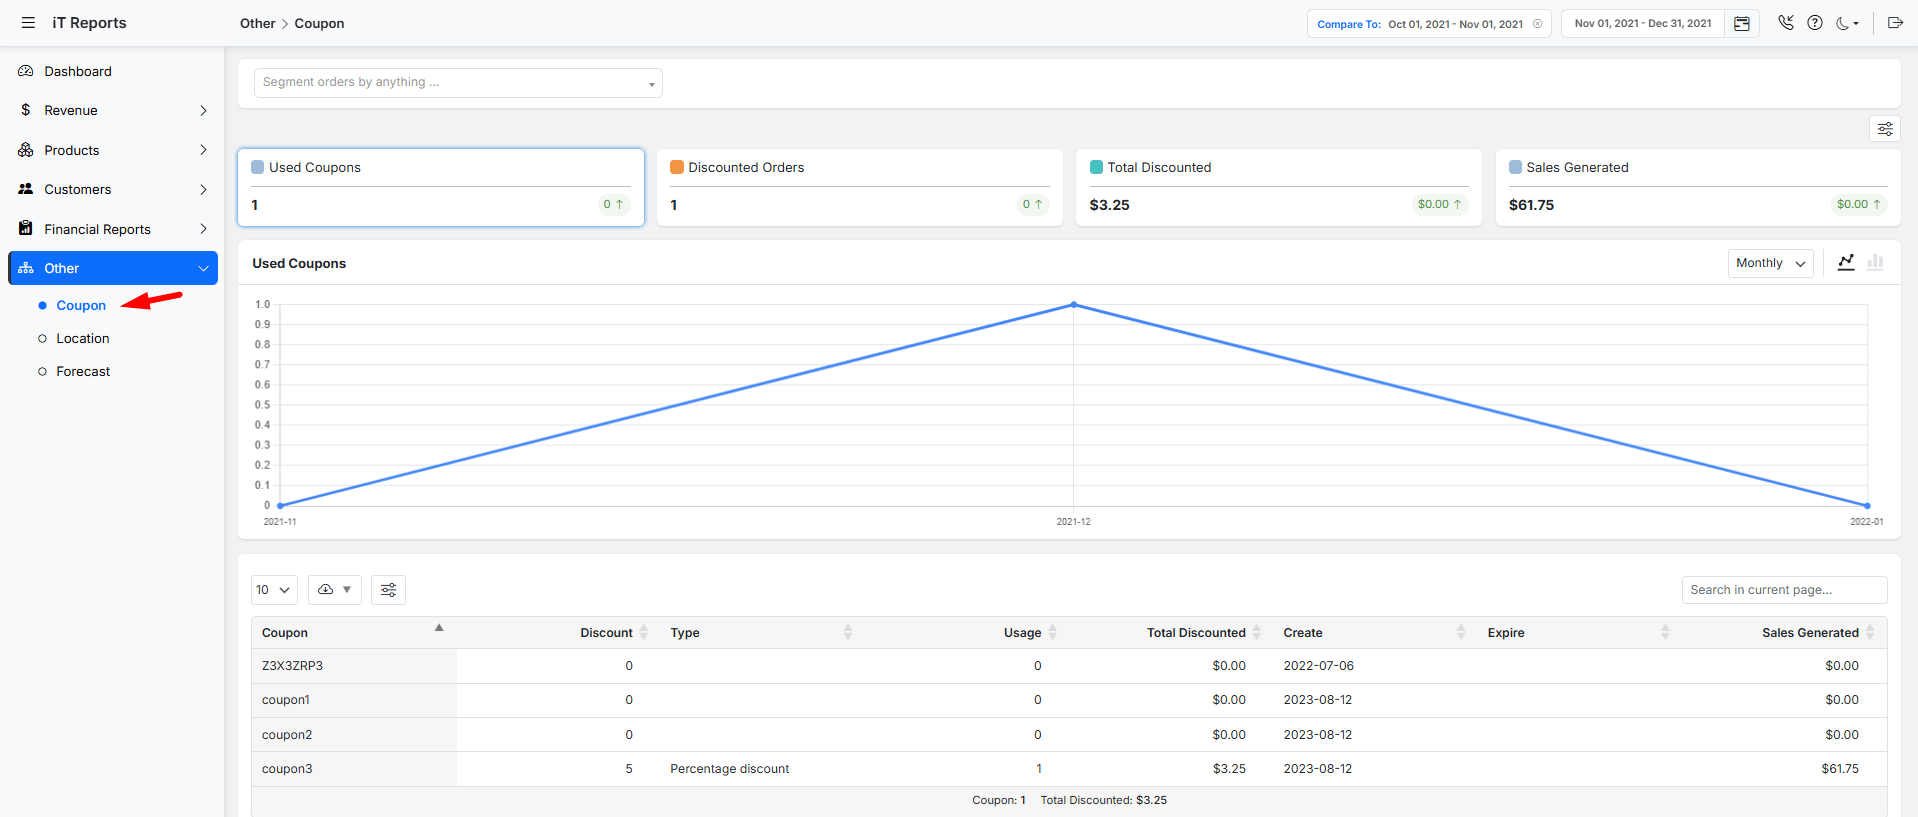Open Segment orders by anything dropdown
1918x817 pixels.
[458, 83]
